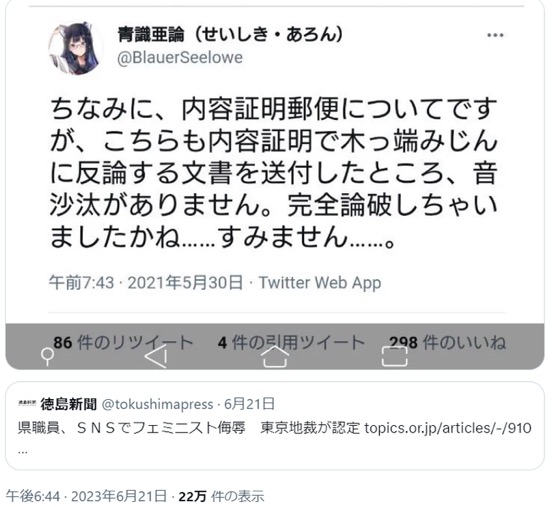Open the 22万 件の表示 view count
The height and width of the screenshot is (507, 552).
(221, 496)
